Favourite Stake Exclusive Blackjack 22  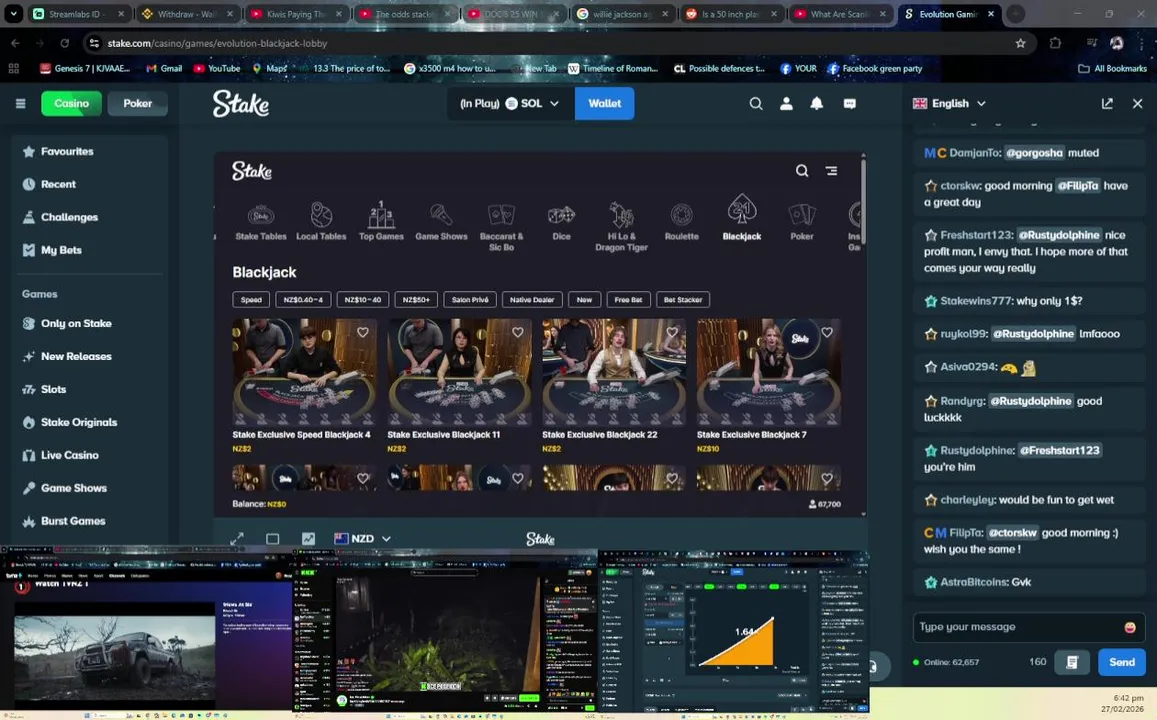pyautogui.click(x=672, y=333)
